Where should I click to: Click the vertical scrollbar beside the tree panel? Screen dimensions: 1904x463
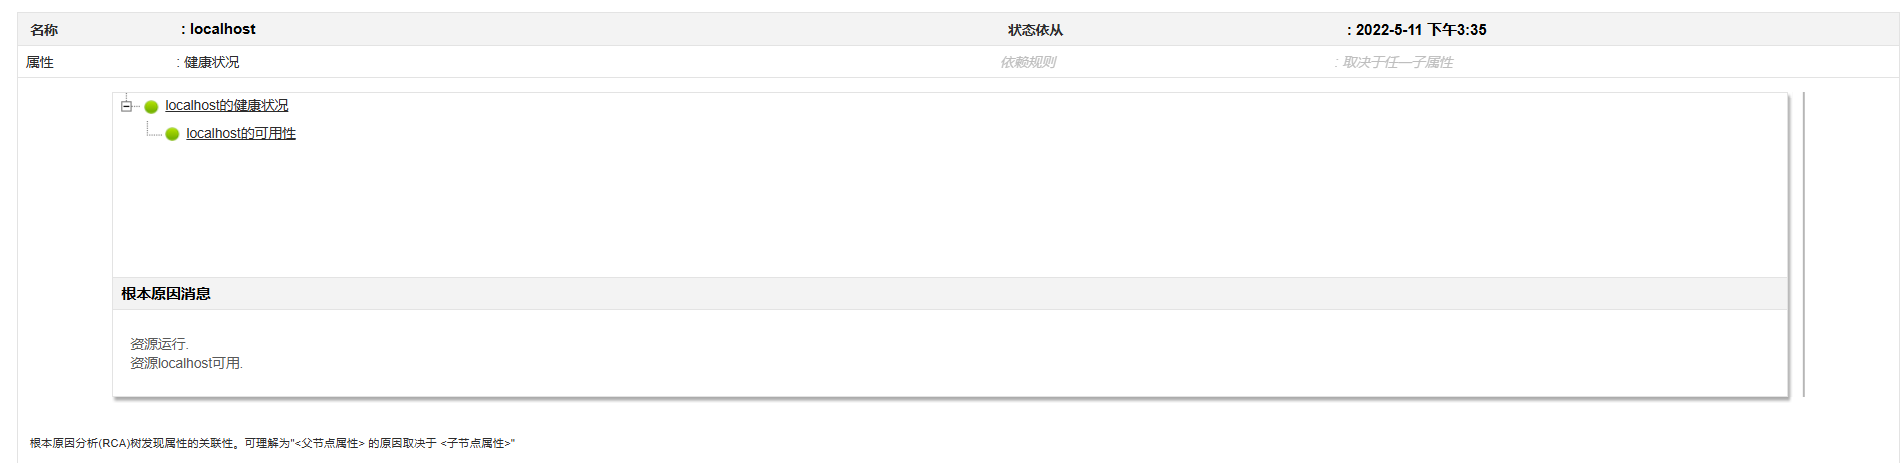tap(1803, 244)
